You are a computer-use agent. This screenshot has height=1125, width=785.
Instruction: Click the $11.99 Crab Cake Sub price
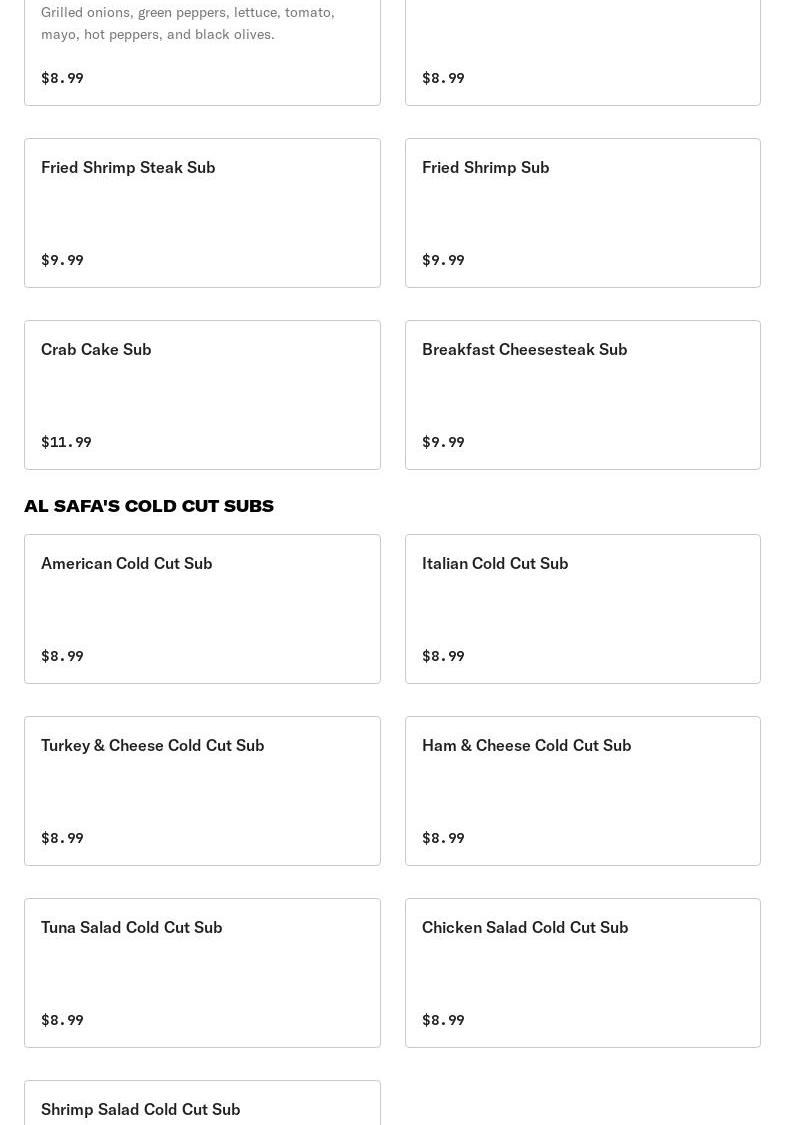(66, 442)
